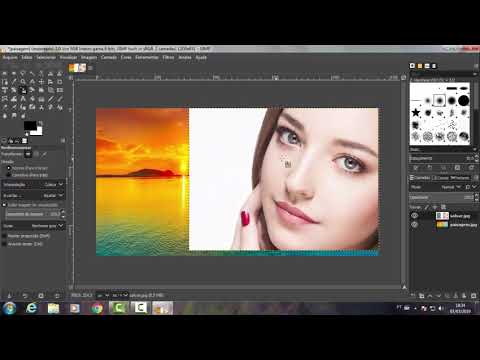Delete the selected layer
480x360 pixels.
click(473, 295)
